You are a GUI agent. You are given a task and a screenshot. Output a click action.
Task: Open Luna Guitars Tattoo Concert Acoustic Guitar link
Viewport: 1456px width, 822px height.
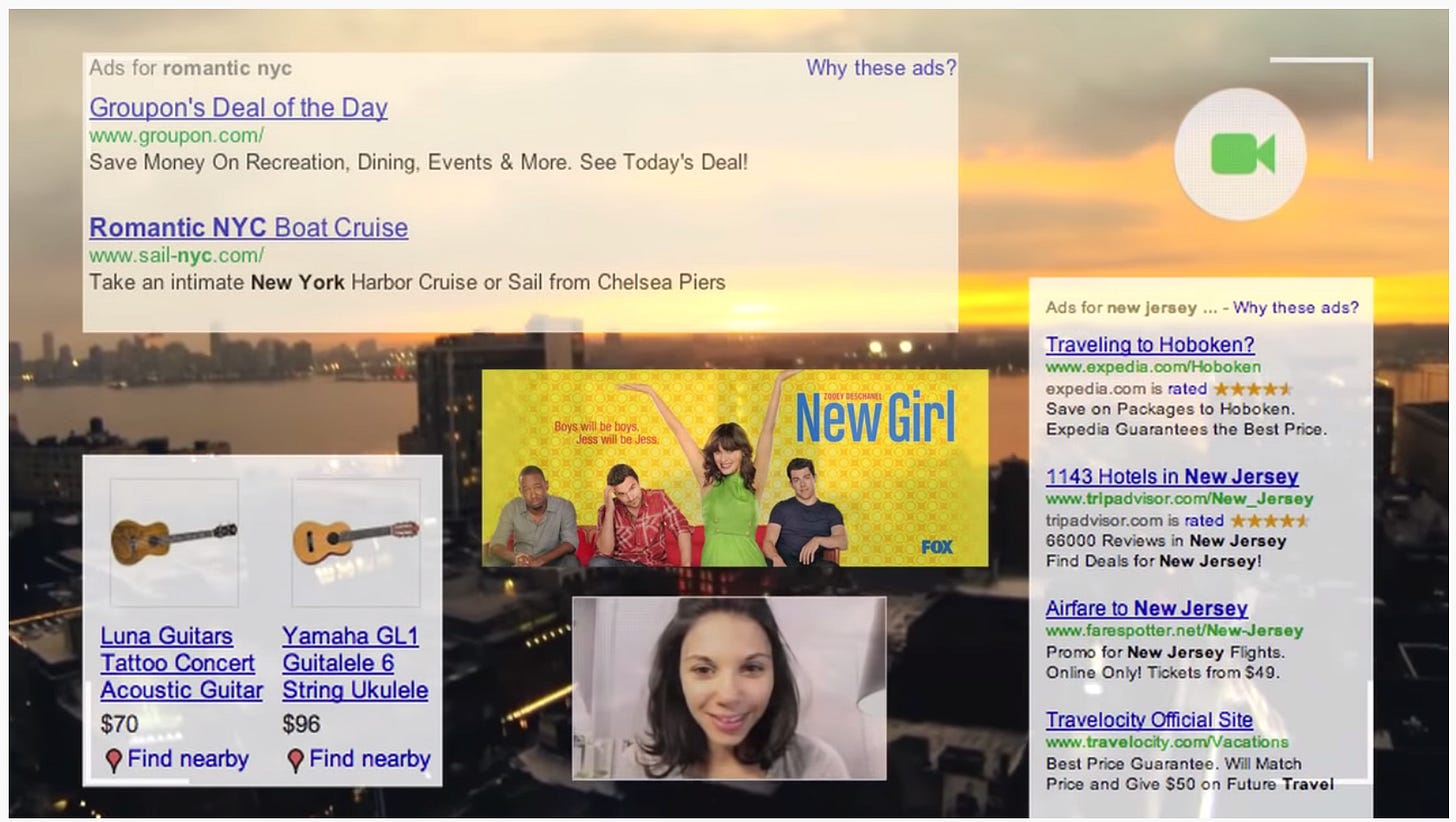click(181, 663)
